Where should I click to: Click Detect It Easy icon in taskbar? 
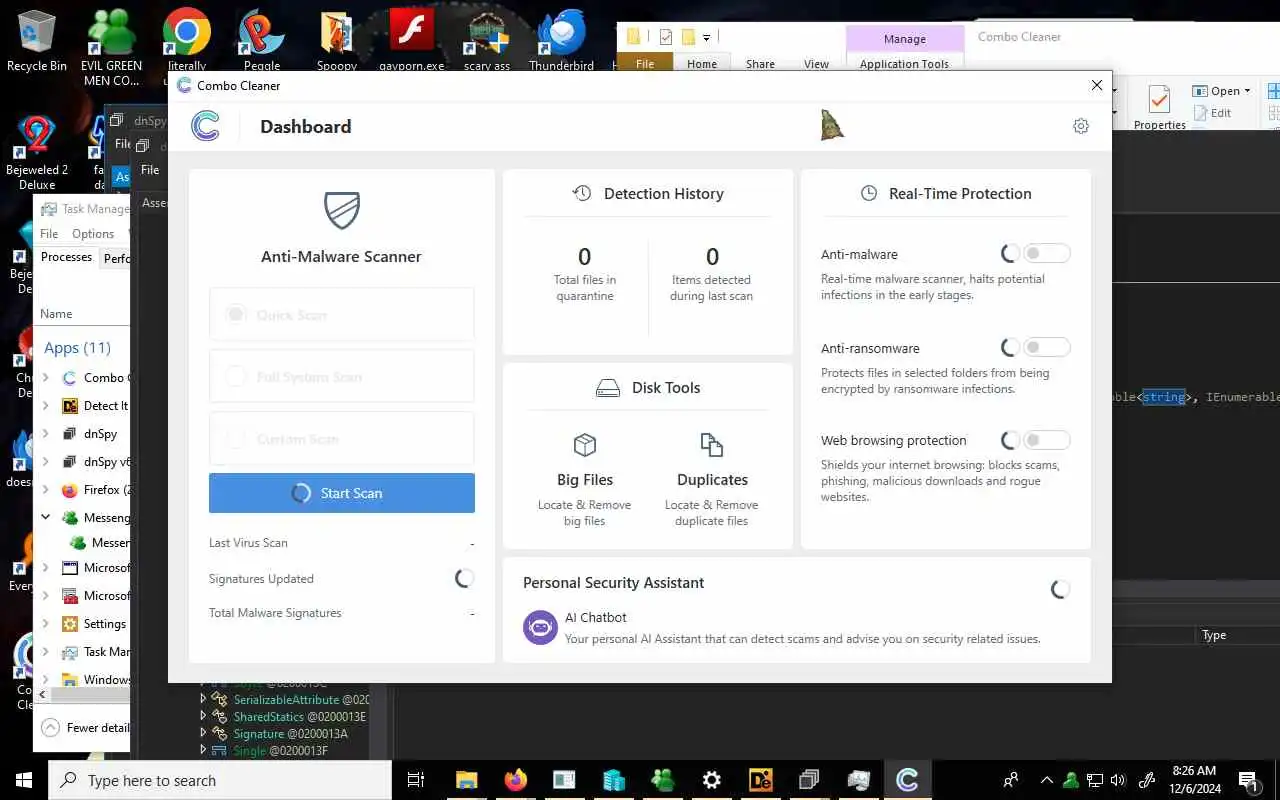click(760, 780)
